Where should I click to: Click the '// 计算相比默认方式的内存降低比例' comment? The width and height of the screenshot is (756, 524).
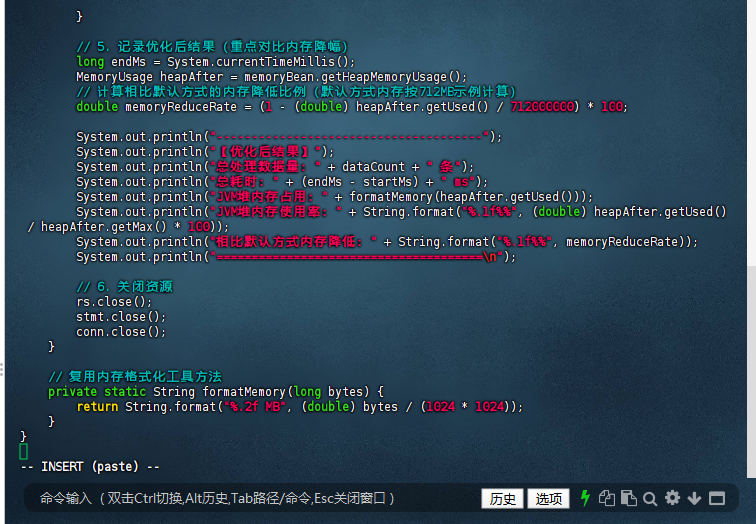coord(296,92)
